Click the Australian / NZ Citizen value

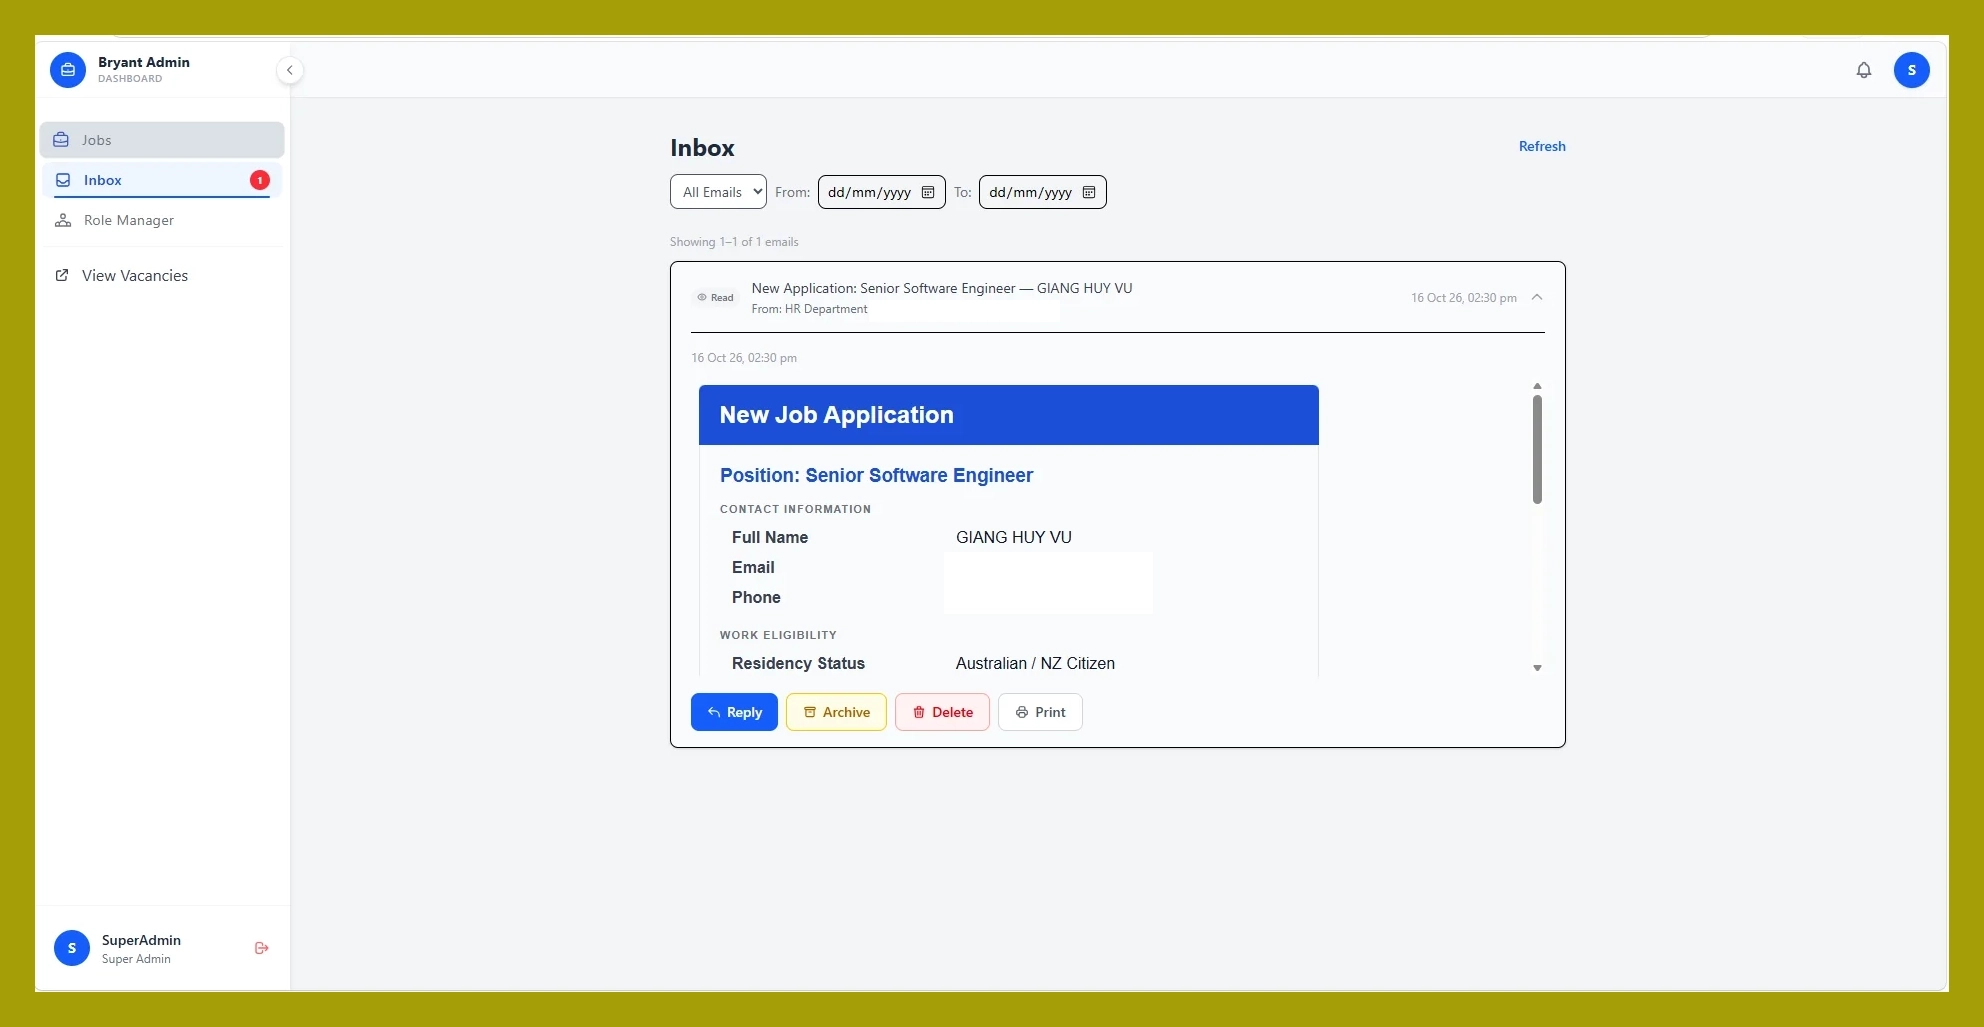(x=1035, y=663)
